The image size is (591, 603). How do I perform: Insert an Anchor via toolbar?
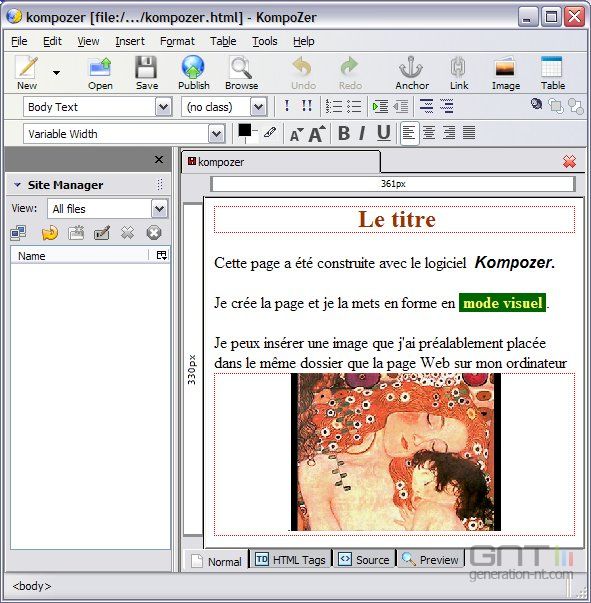[x=412, y=73]
